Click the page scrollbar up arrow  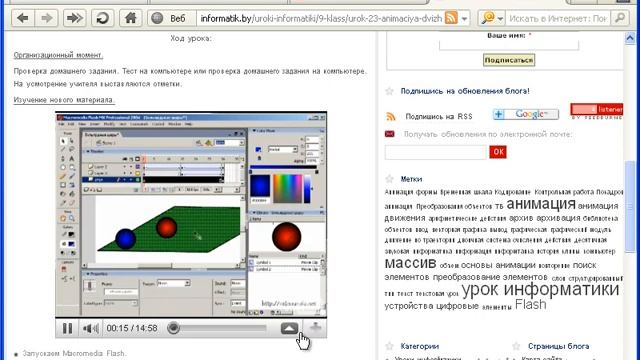[x=630, y=38]
